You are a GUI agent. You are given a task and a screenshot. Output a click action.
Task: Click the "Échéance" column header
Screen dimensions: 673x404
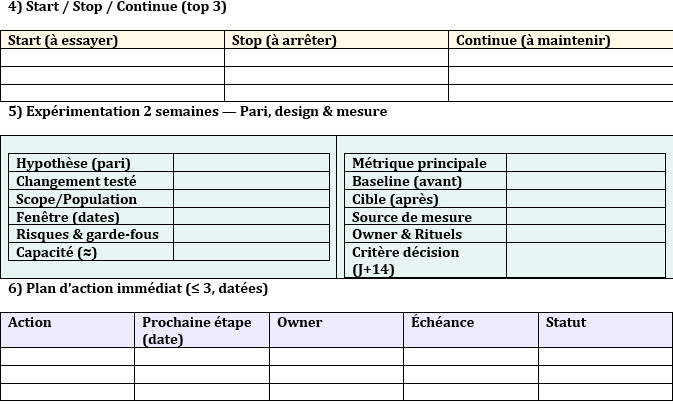point(470,330)
